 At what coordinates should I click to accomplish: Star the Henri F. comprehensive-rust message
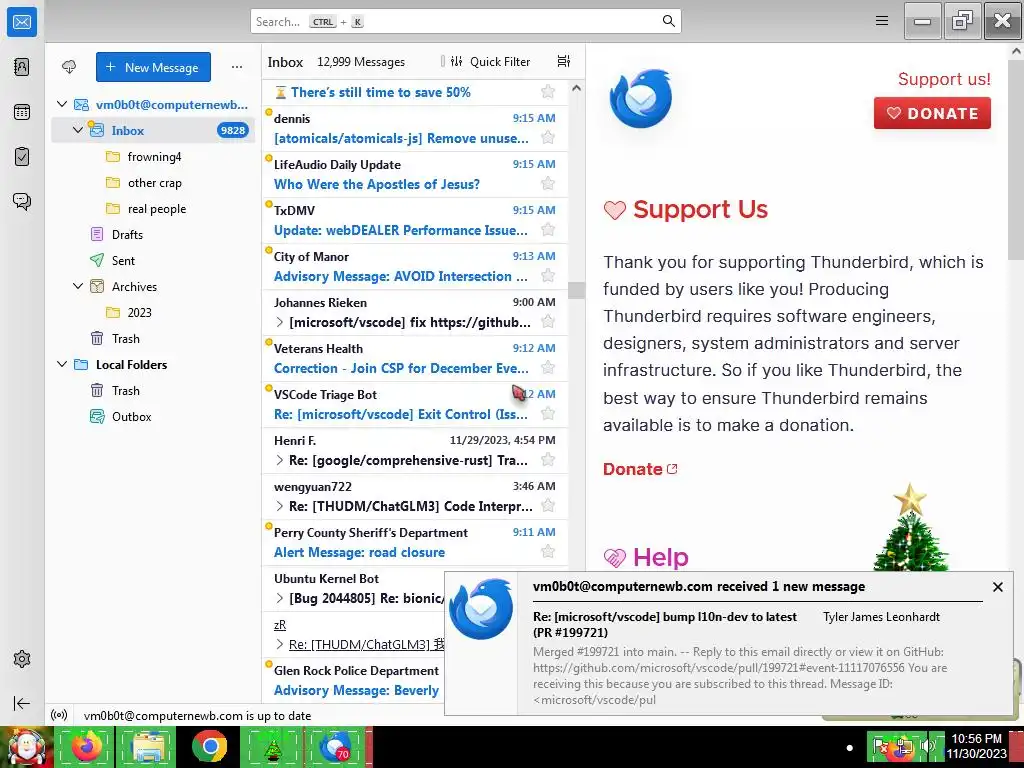[548, 460]
